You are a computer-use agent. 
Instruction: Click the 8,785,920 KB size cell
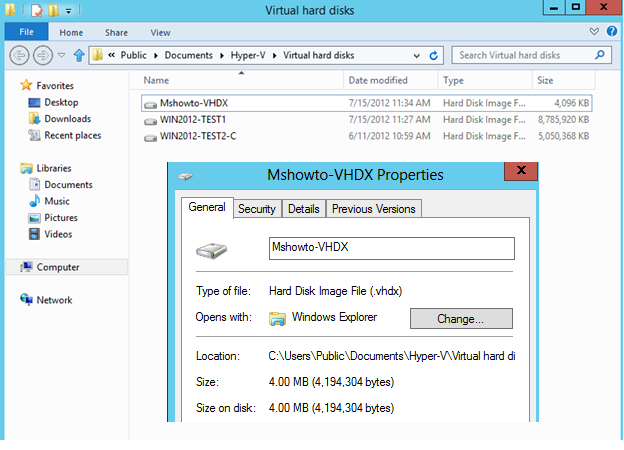[563, 120]
